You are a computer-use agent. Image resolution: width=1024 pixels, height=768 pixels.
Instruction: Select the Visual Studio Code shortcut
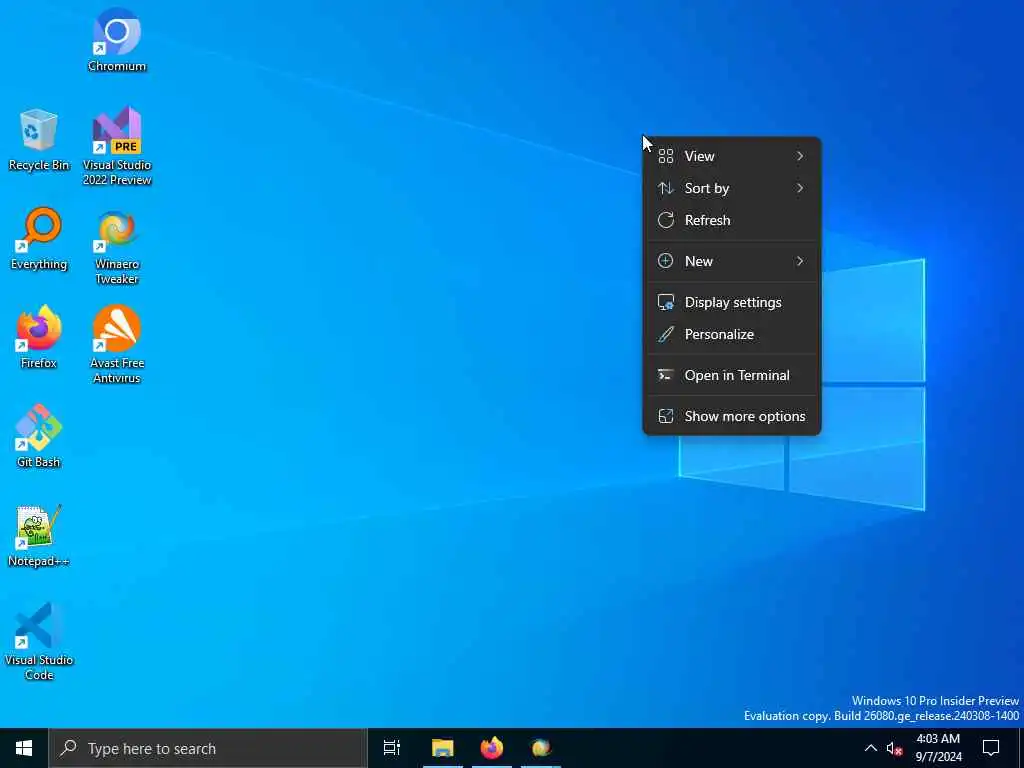point(39,641)
